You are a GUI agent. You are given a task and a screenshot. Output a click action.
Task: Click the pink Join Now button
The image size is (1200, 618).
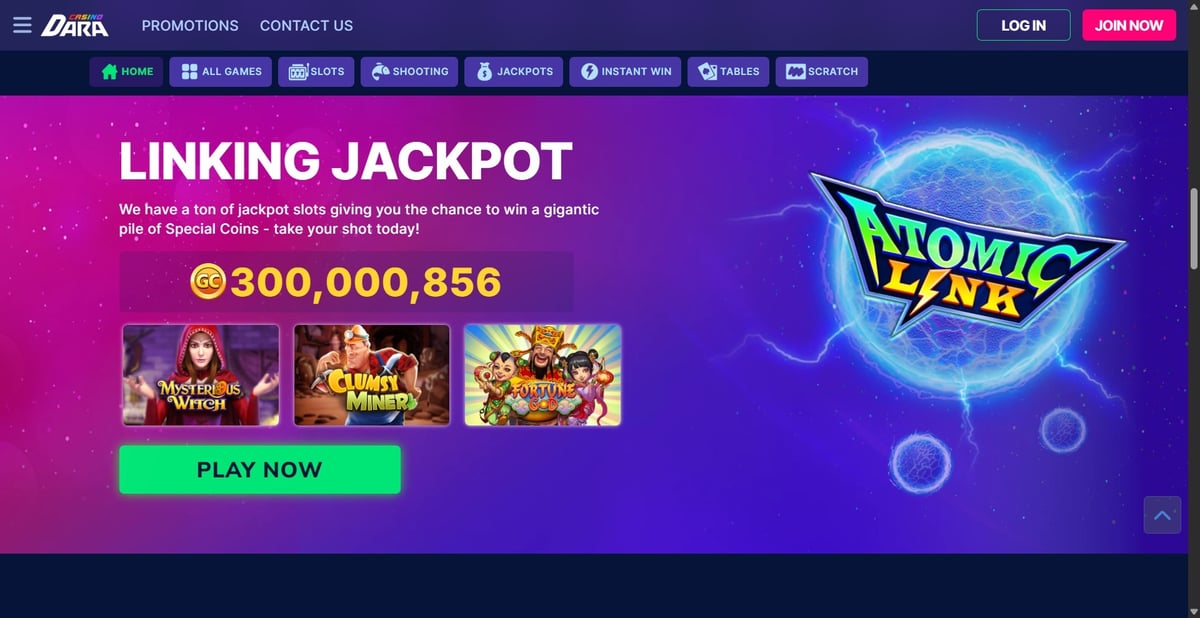click(x=1129, y=25)
